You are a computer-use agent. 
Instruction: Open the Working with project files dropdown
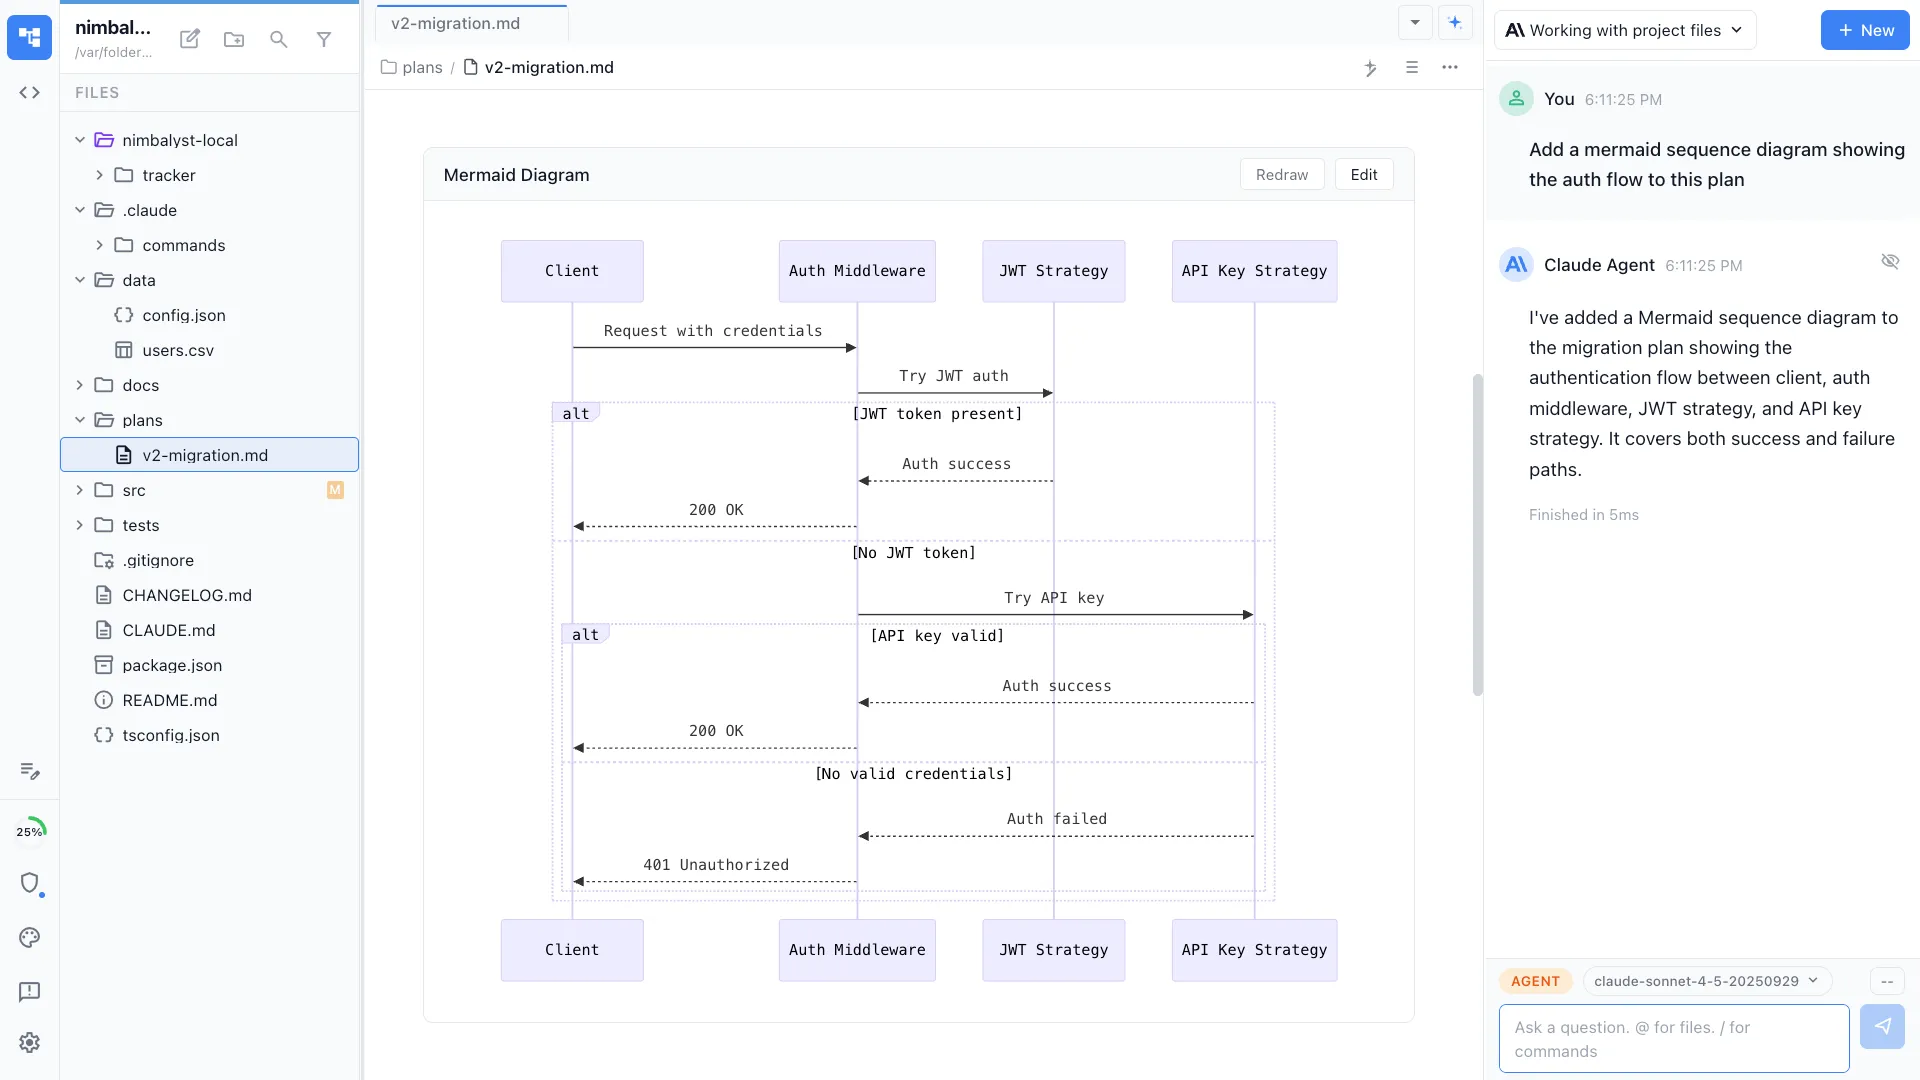[1625, 30]
